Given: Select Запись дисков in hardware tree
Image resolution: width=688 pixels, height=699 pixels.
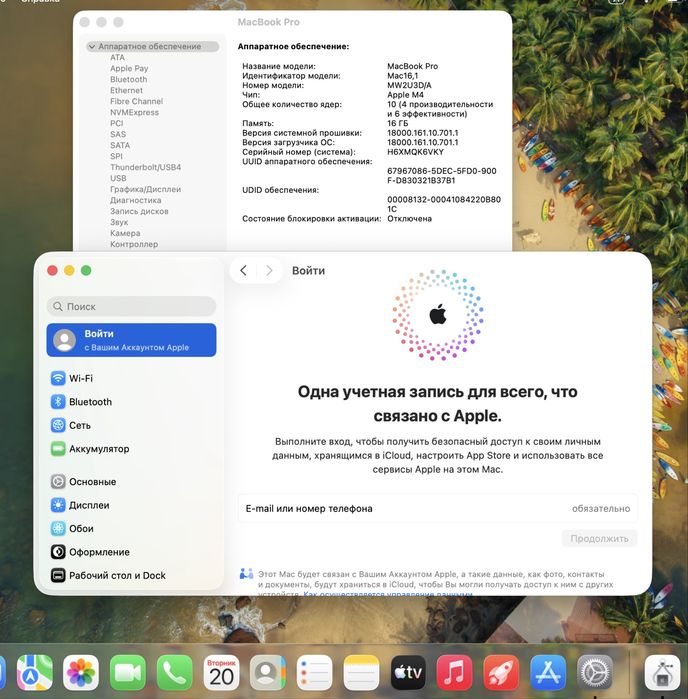Looking at the screenshot, I should coord(139,211).
